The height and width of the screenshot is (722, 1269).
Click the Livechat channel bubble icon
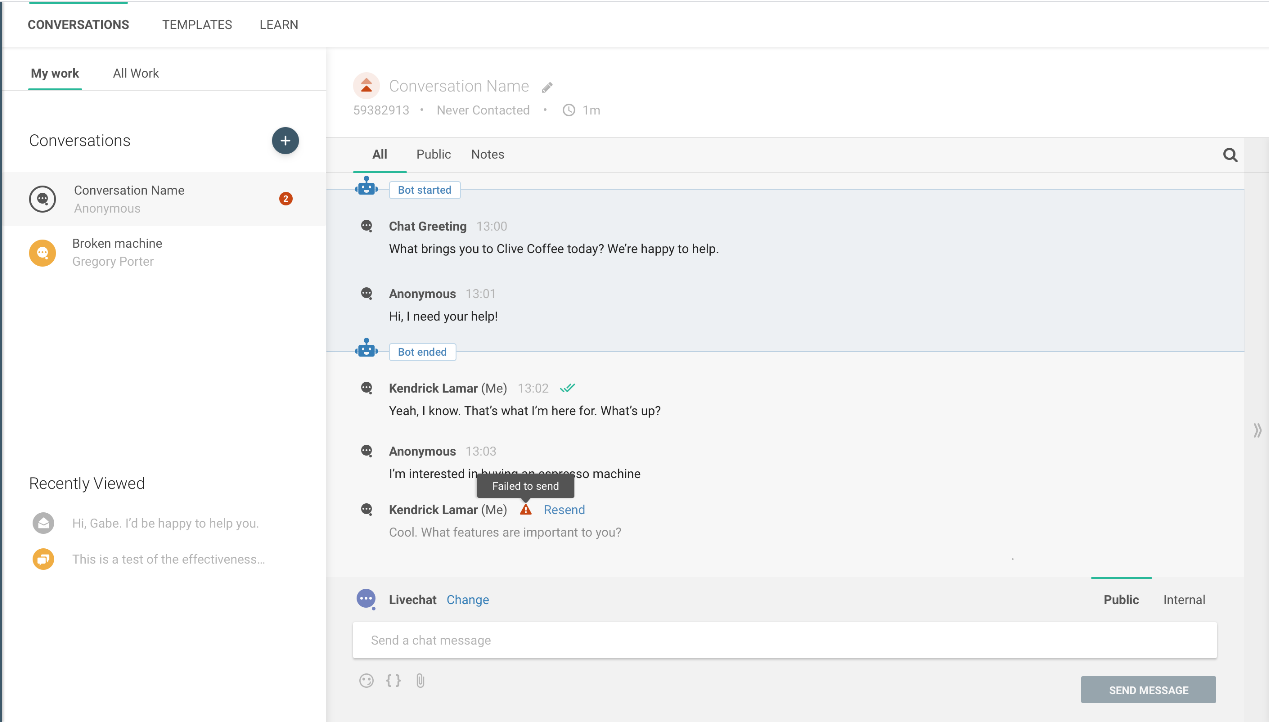pyautogui.click(x=366, y=599)
